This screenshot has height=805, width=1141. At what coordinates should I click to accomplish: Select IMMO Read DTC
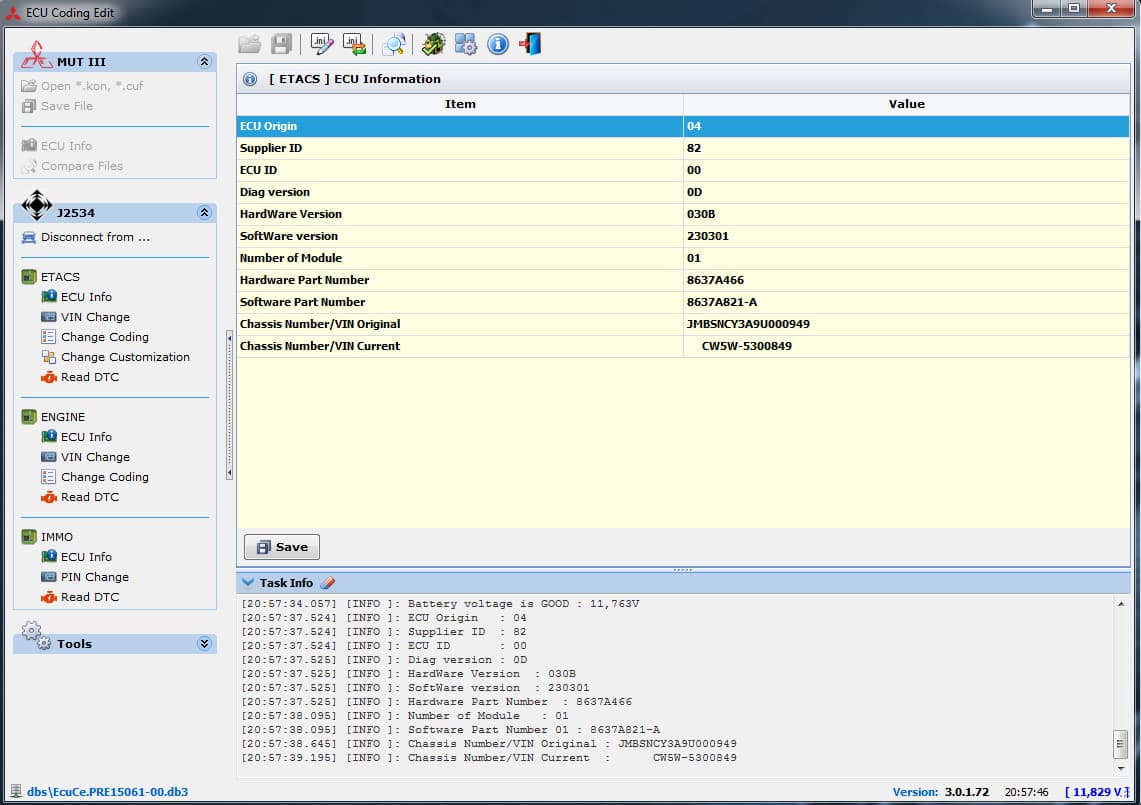click(90, 597)
